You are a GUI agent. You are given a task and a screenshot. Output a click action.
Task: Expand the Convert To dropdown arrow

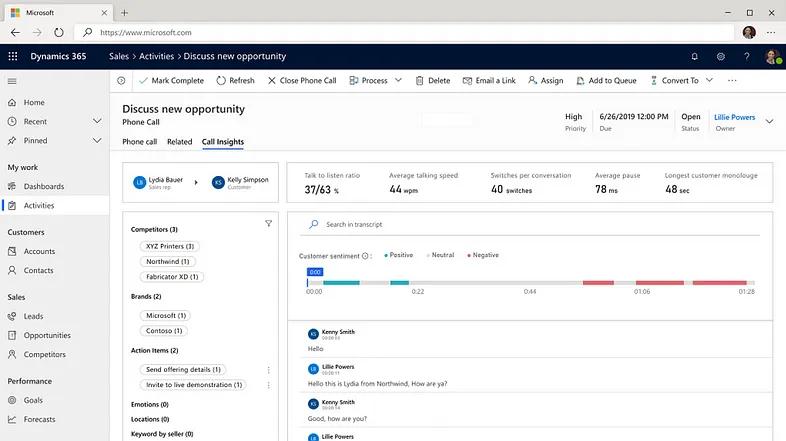709,80
